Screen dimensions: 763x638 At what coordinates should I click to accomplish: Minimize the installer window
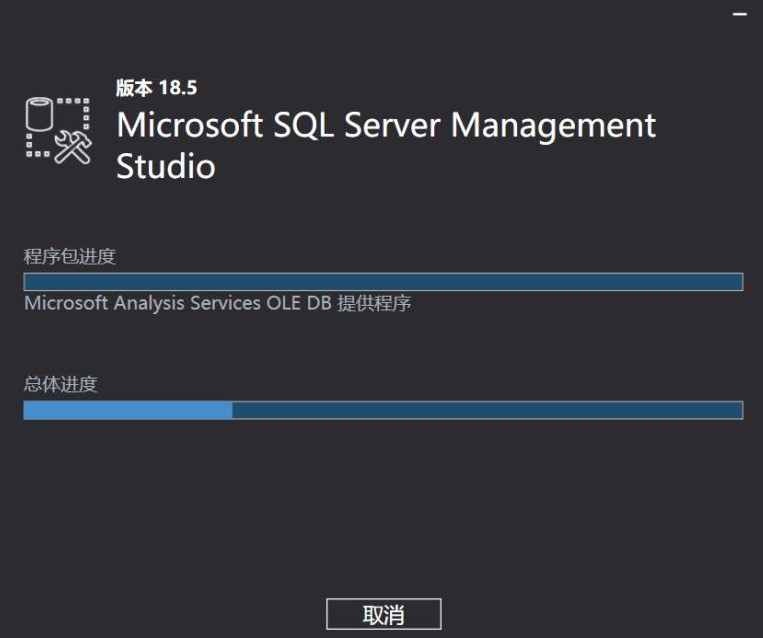tap(739, 14)
